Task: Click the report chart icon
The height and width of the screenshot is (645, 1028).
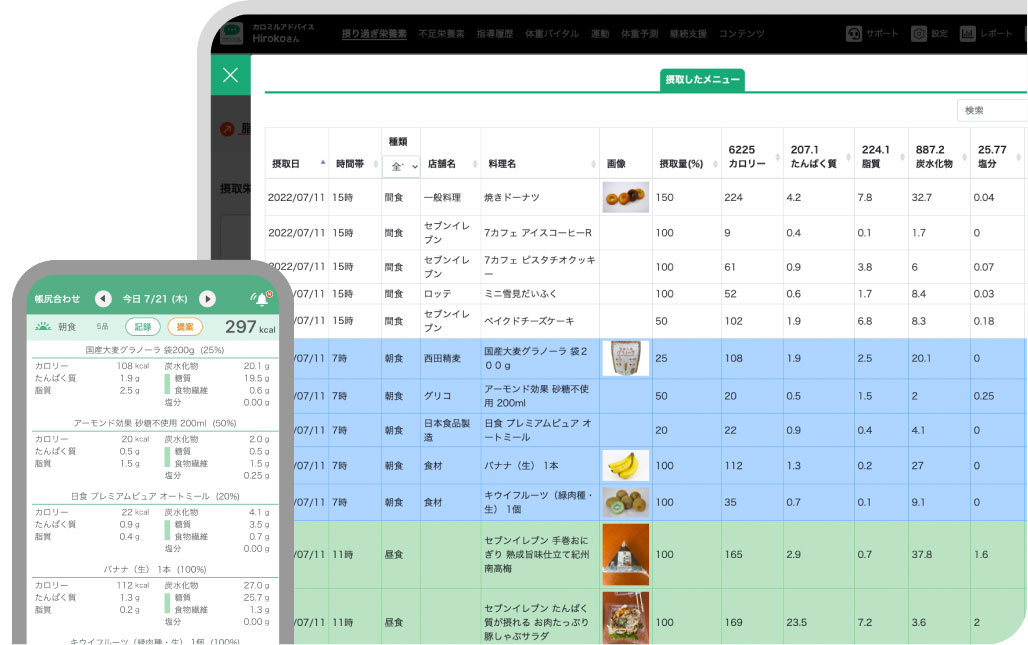Action: point(967,33)
